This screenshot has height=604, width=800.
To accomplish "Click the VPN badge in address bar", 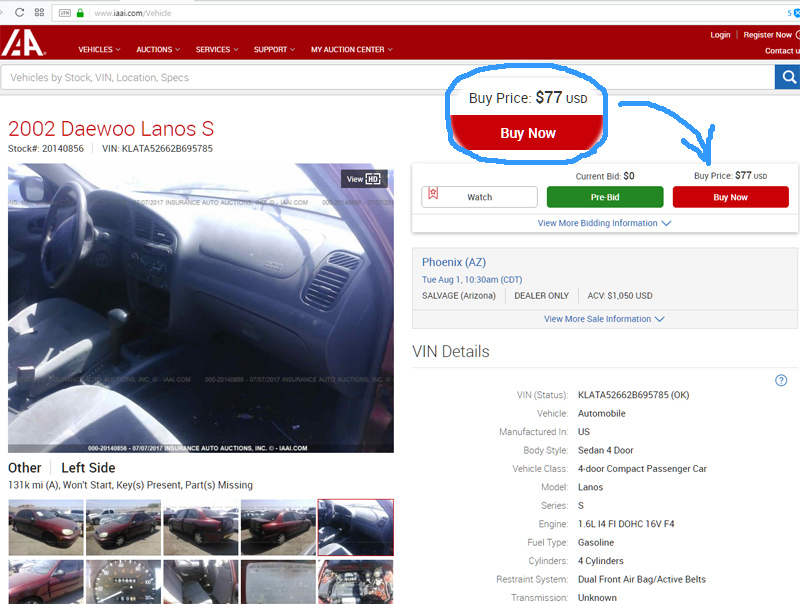I will (x=65, y=13).
